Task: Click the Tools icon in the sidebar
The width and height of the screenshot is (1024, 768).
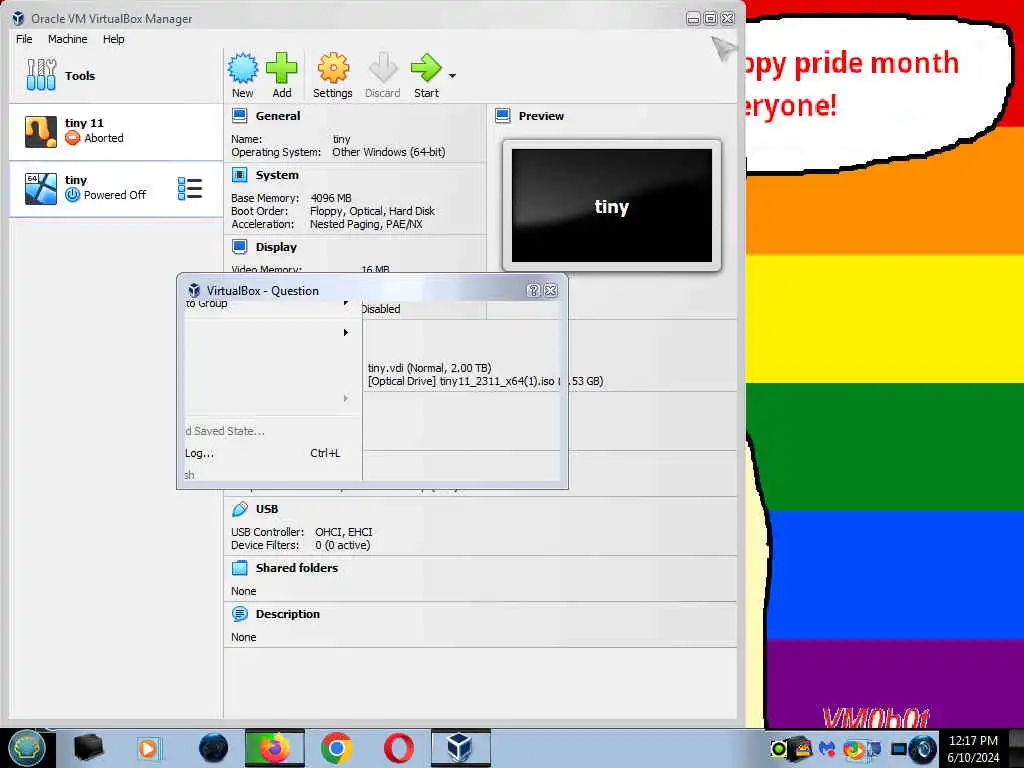Action: click(x=41, y=74)
